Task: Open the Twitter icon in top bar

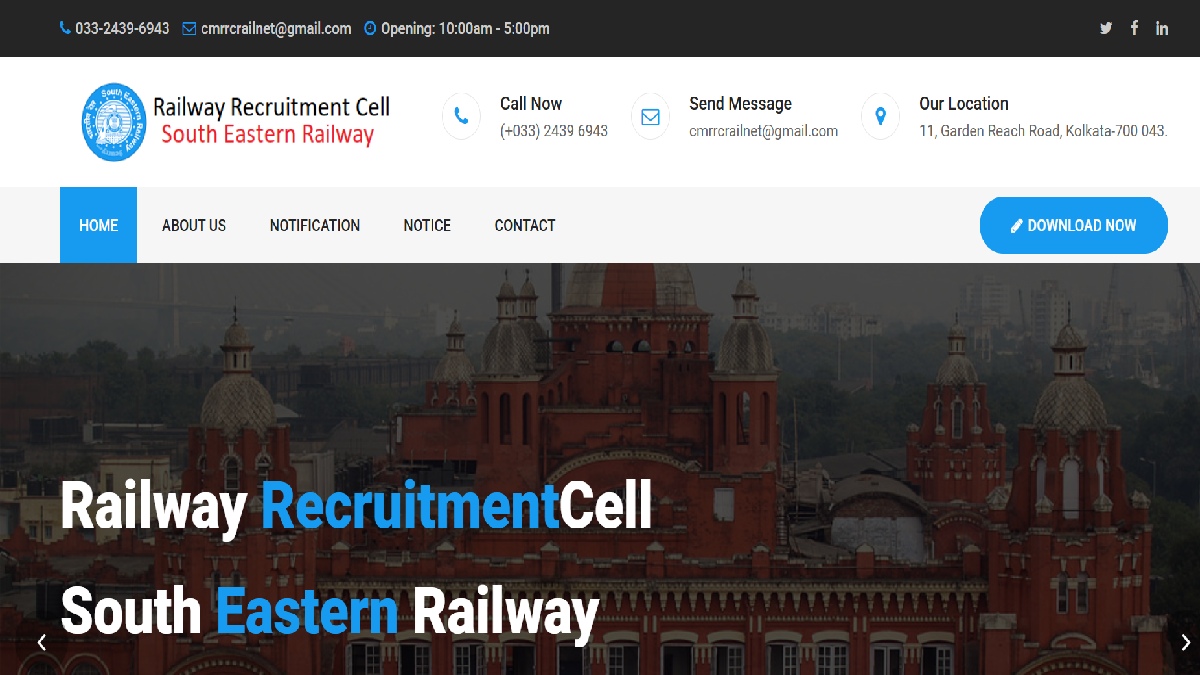Action: tap(1106, 28)
